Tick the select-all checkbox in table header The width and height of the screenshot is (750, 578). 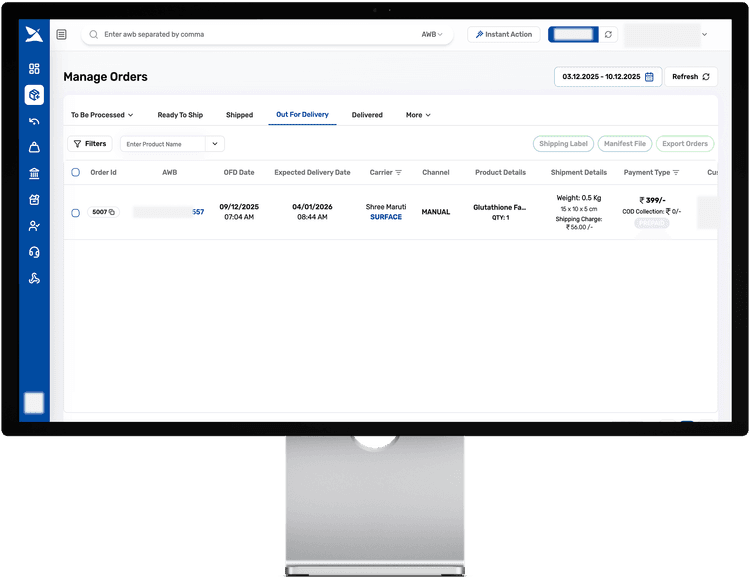tap(75, 172)
